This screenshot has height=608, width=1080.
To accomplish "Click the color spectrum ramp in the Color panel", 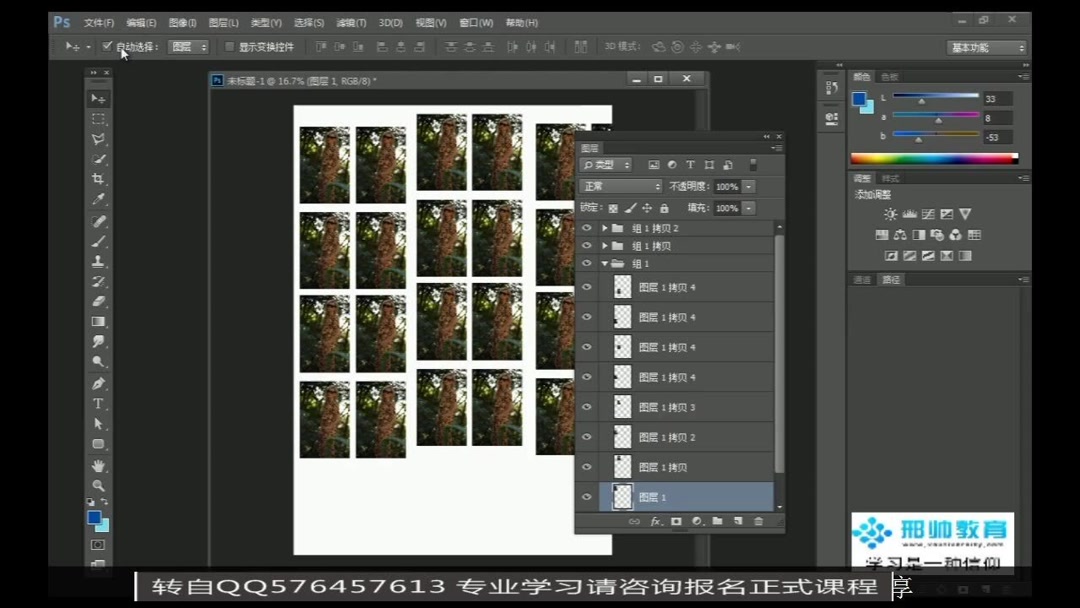I will [935, 156].
